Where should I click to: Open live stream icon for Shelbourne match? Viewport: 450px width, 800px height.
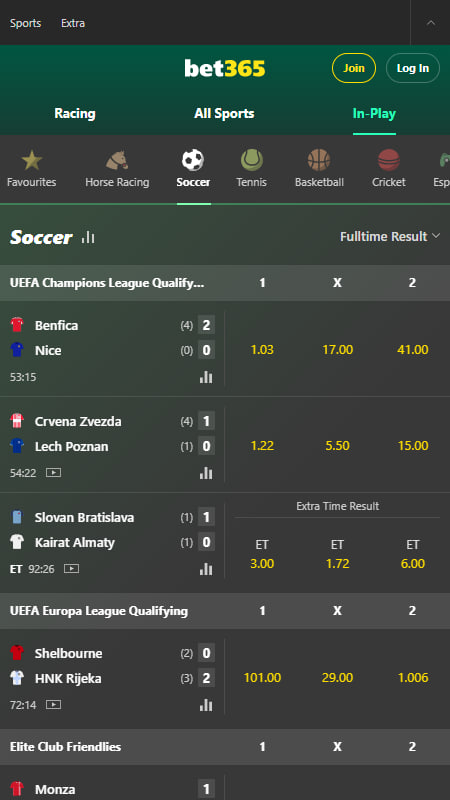[54, 705]
